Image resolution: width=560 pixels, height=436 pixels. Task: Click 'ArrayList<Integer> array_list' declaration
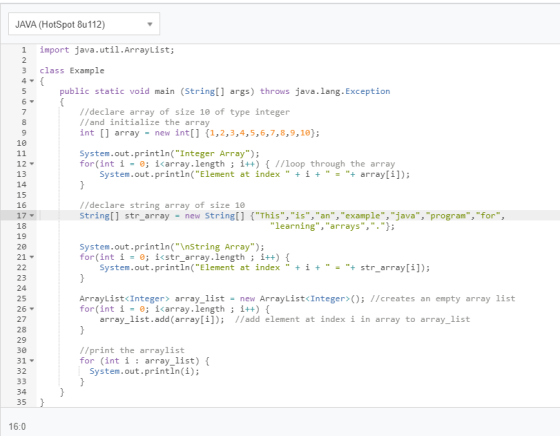coord(152,298)
